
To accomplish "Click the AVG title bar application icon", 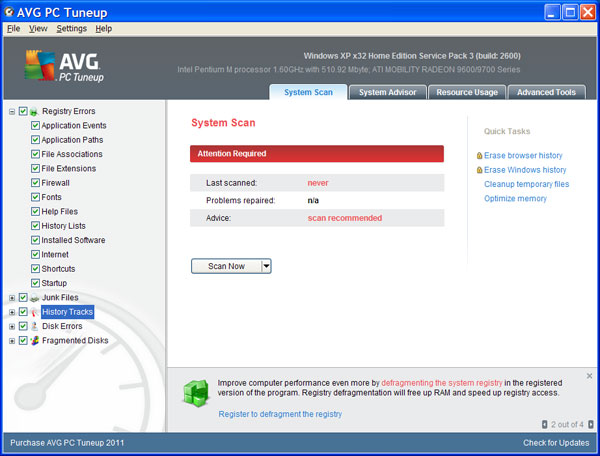I will pyautogui.click(x=9, y=12).
